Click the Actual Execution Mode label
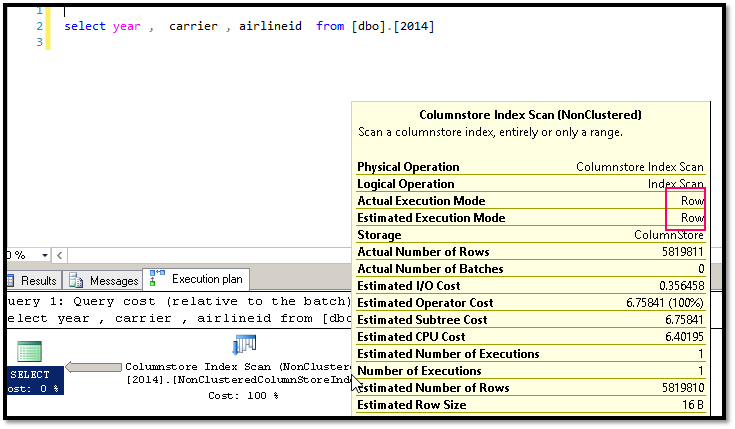735x429 pixels. coord(421,201)
